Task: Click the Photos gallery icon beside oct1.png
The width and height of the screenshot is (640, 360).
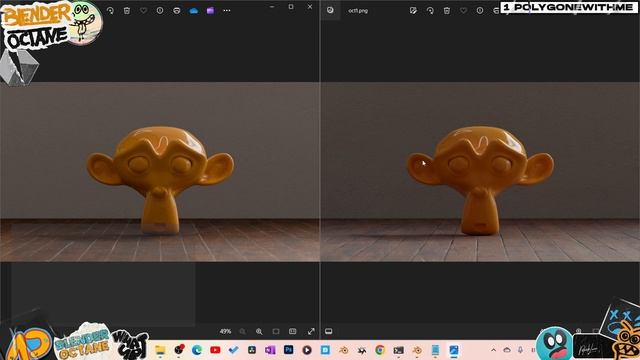Action: 330,10
